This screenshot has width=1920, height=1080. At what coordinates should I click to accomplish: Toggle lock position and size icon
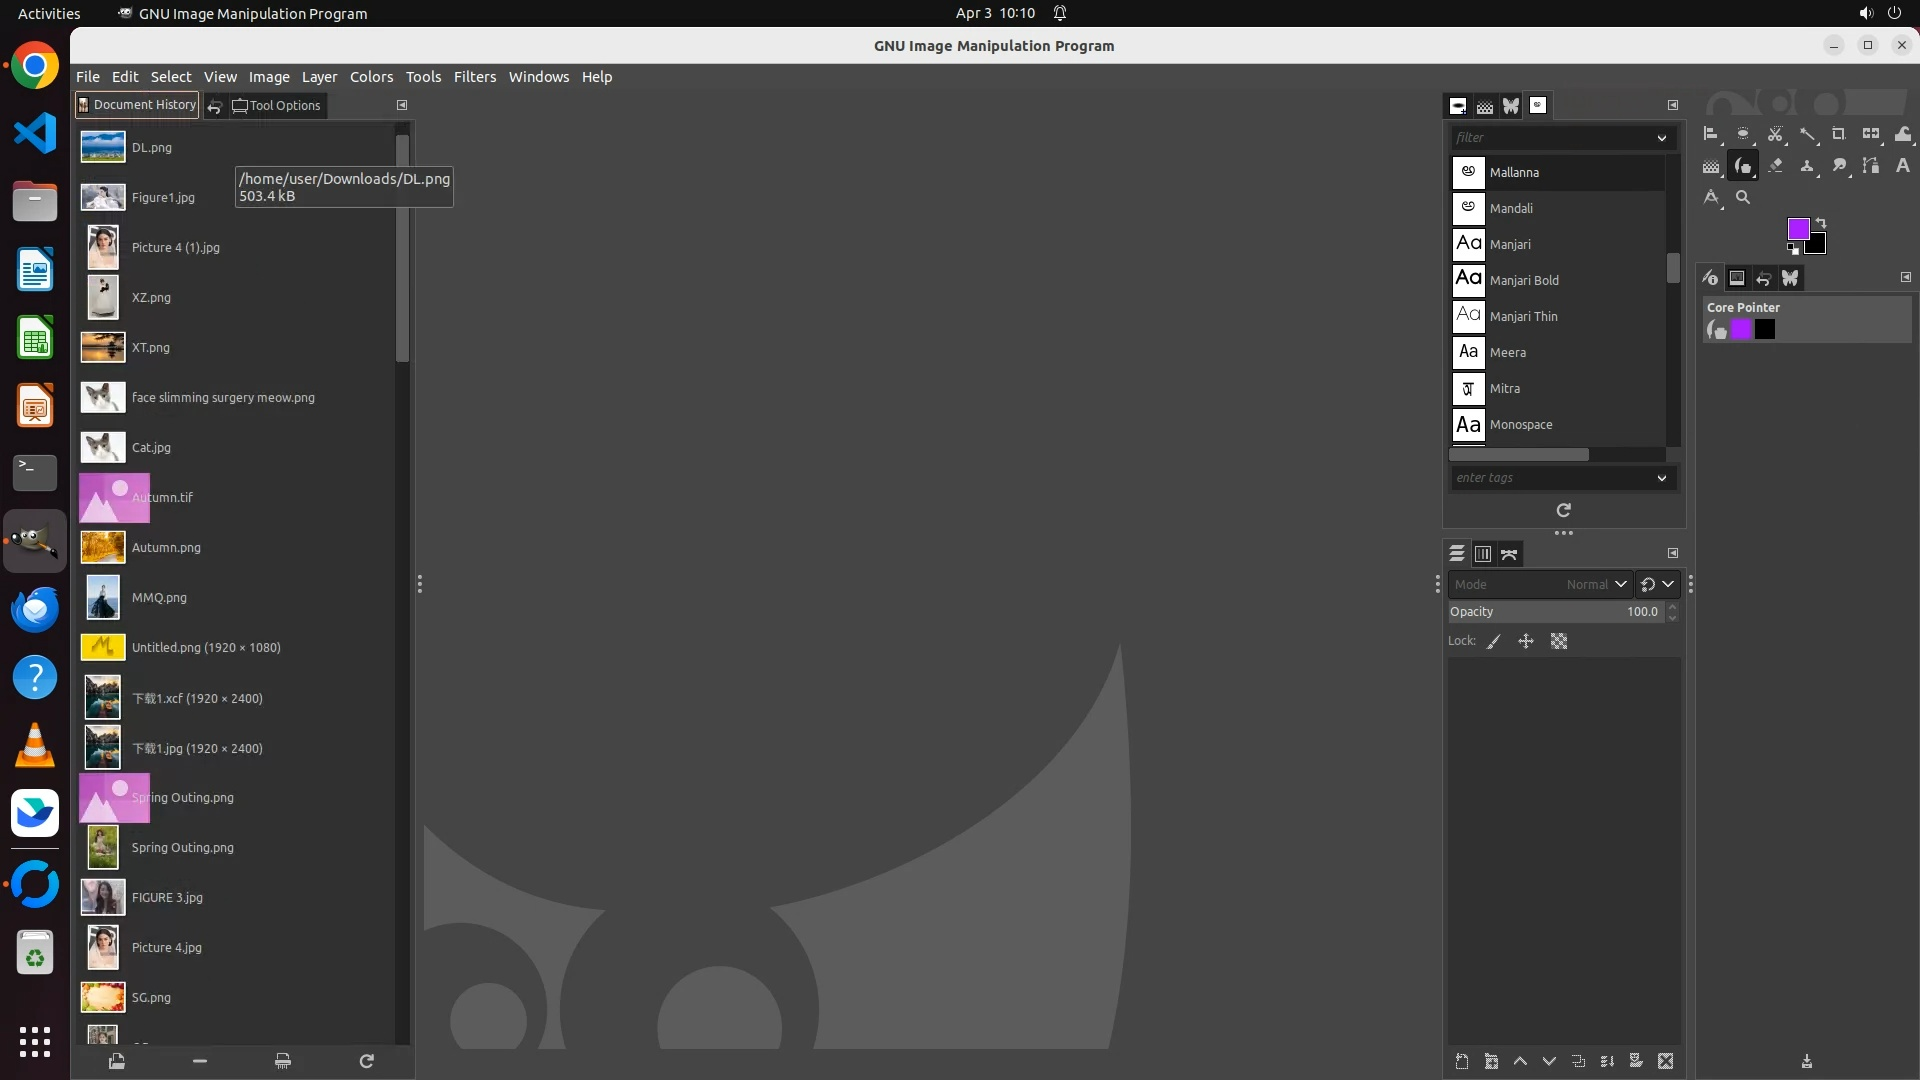click(1526, 642)
